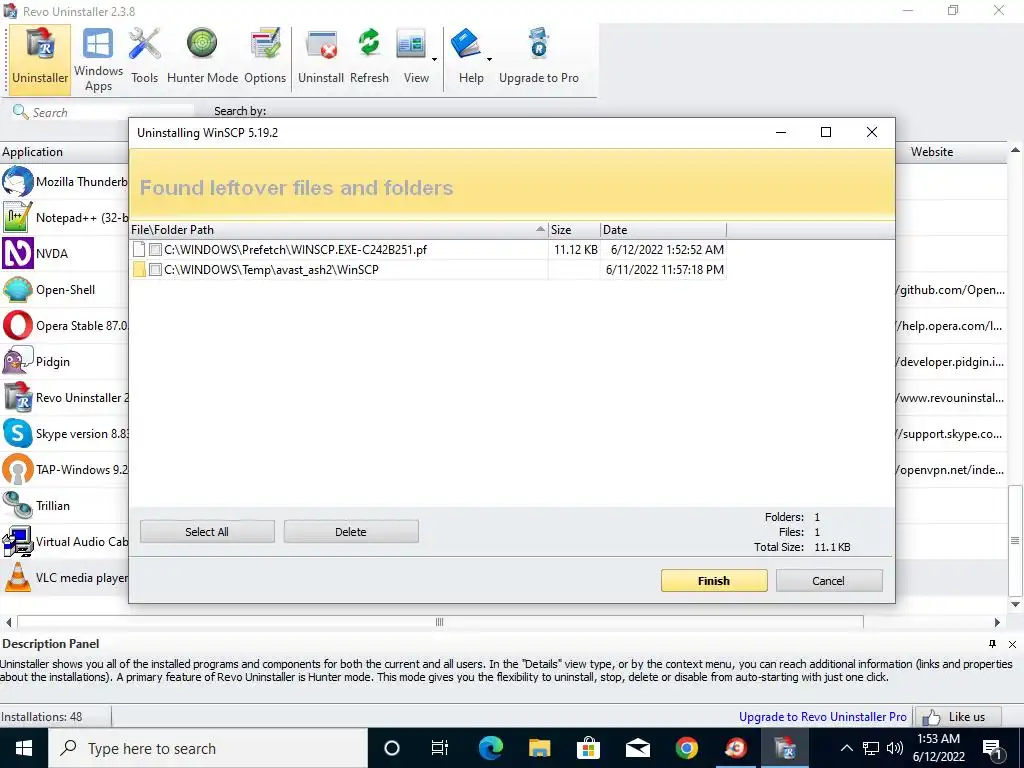Expand the Help dropdown arrow
The image size is (1024, 768).
click(x=489, y=59)
